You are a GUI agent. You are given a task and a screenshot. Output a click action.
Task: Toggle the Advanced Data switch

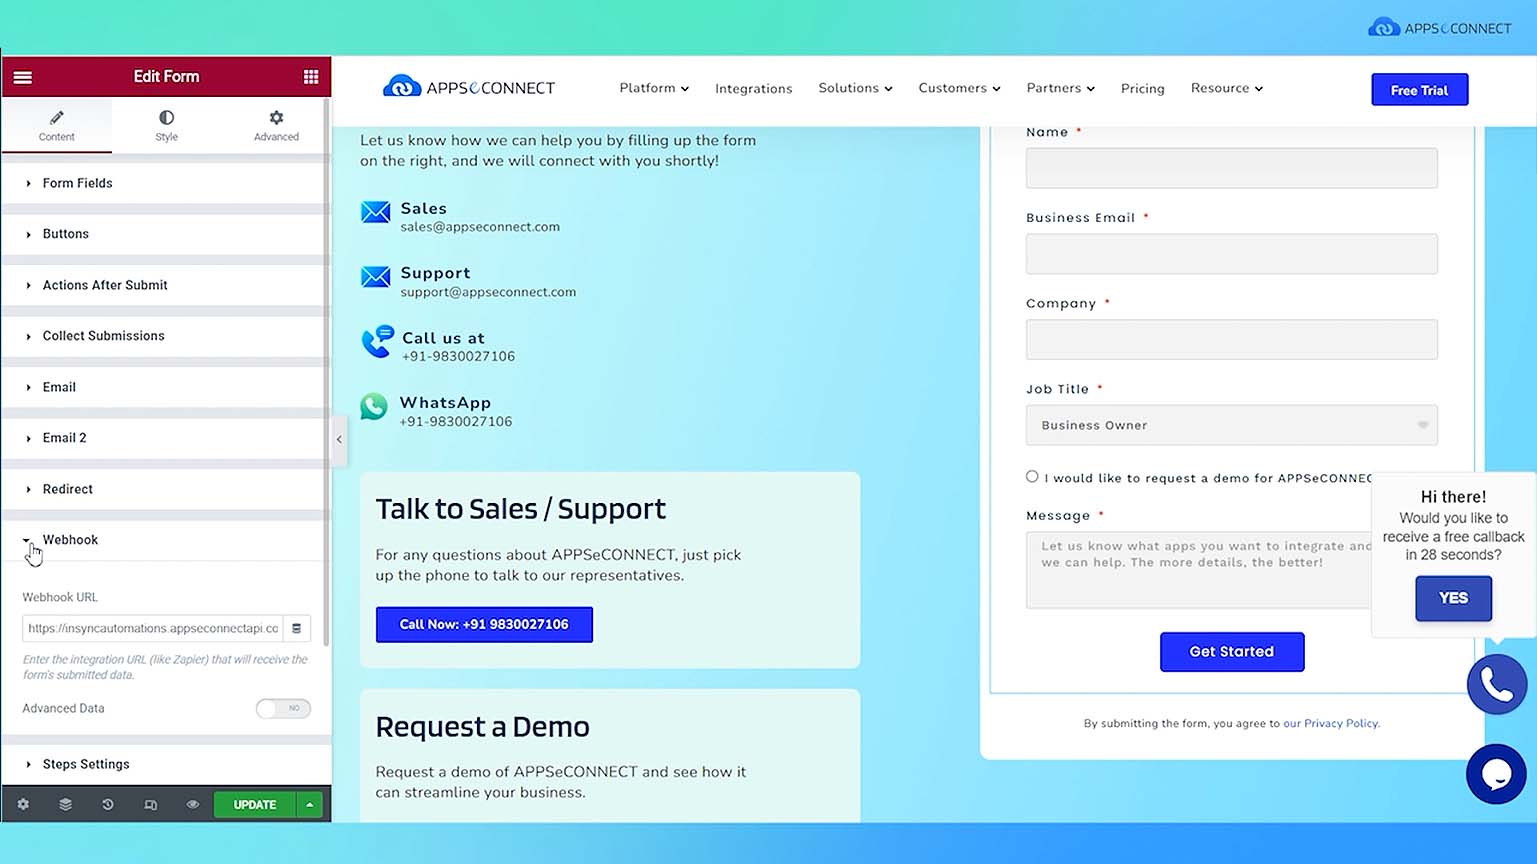(283, 708)
